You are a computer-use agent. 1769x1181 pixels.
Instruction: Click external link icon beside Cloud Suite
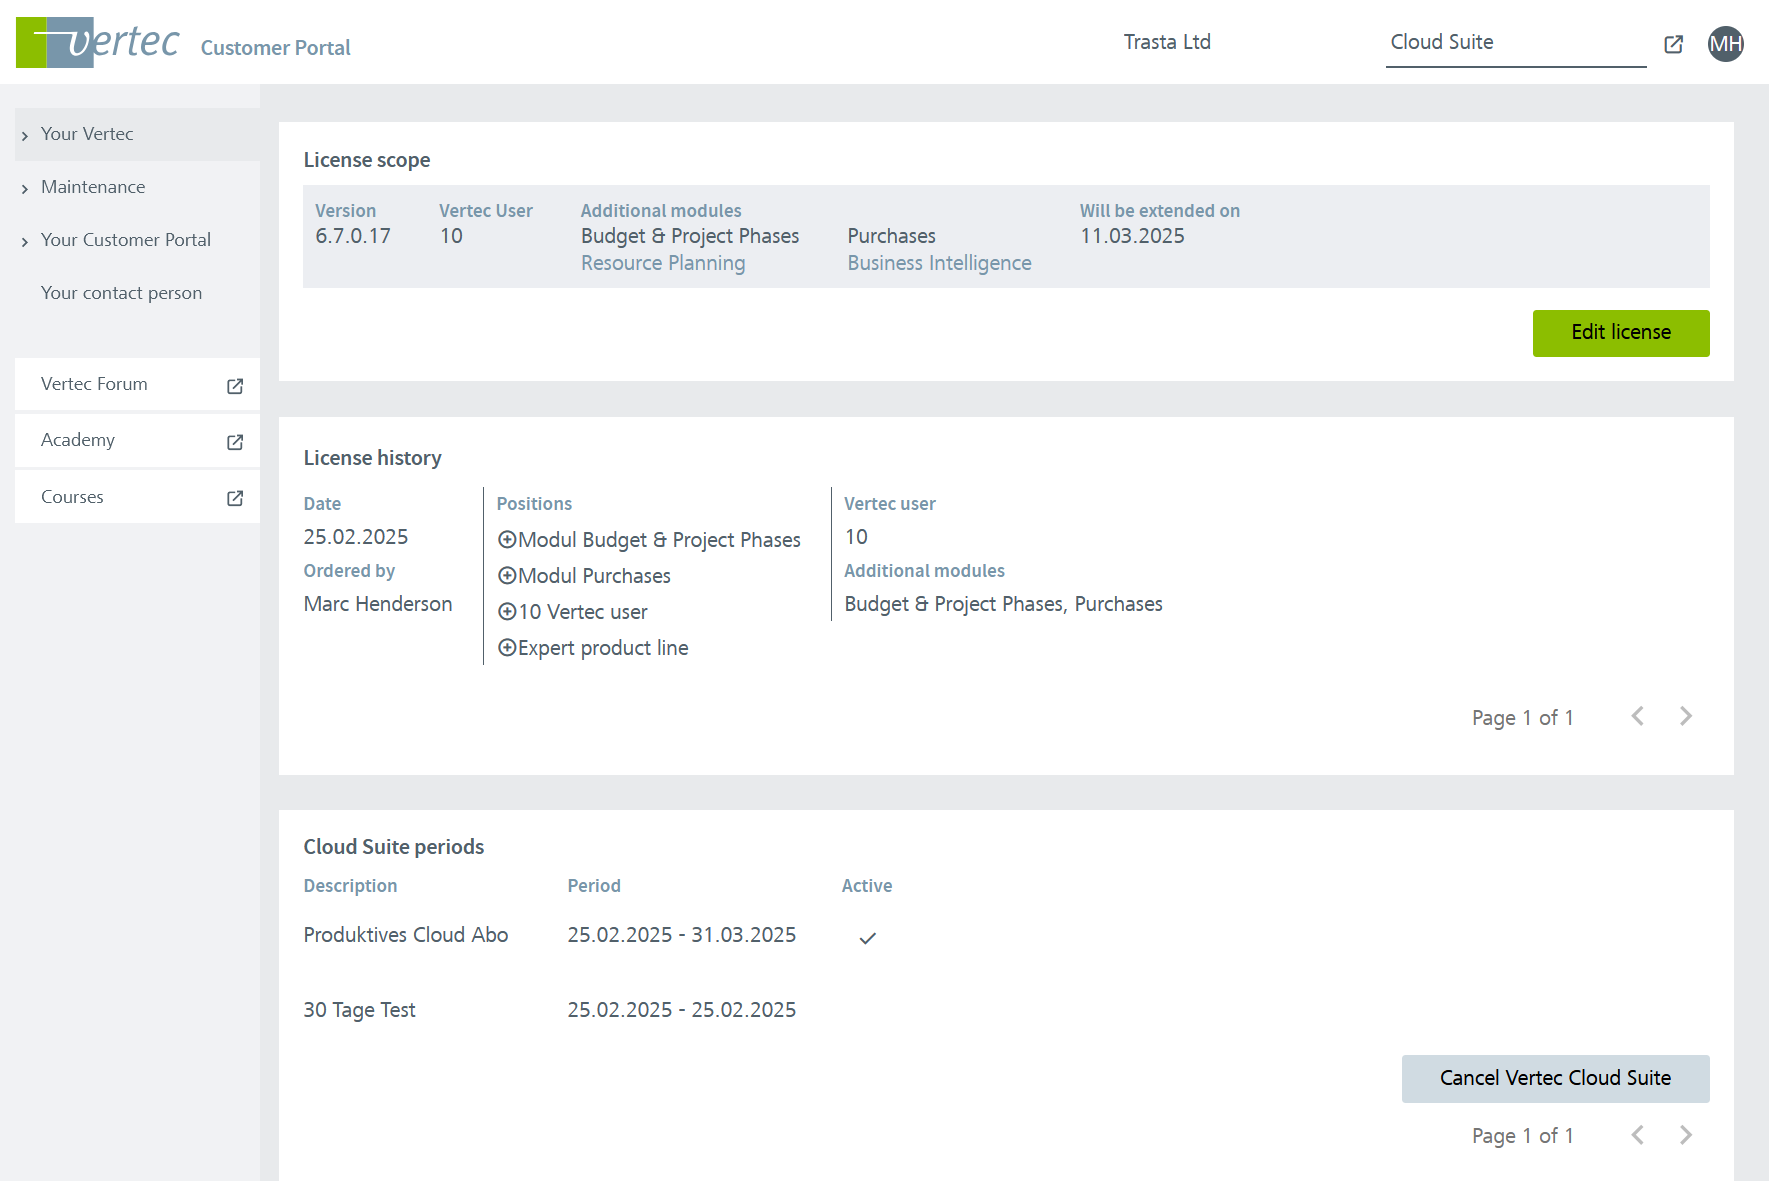pyautogui.click(x=1673, y=44)
